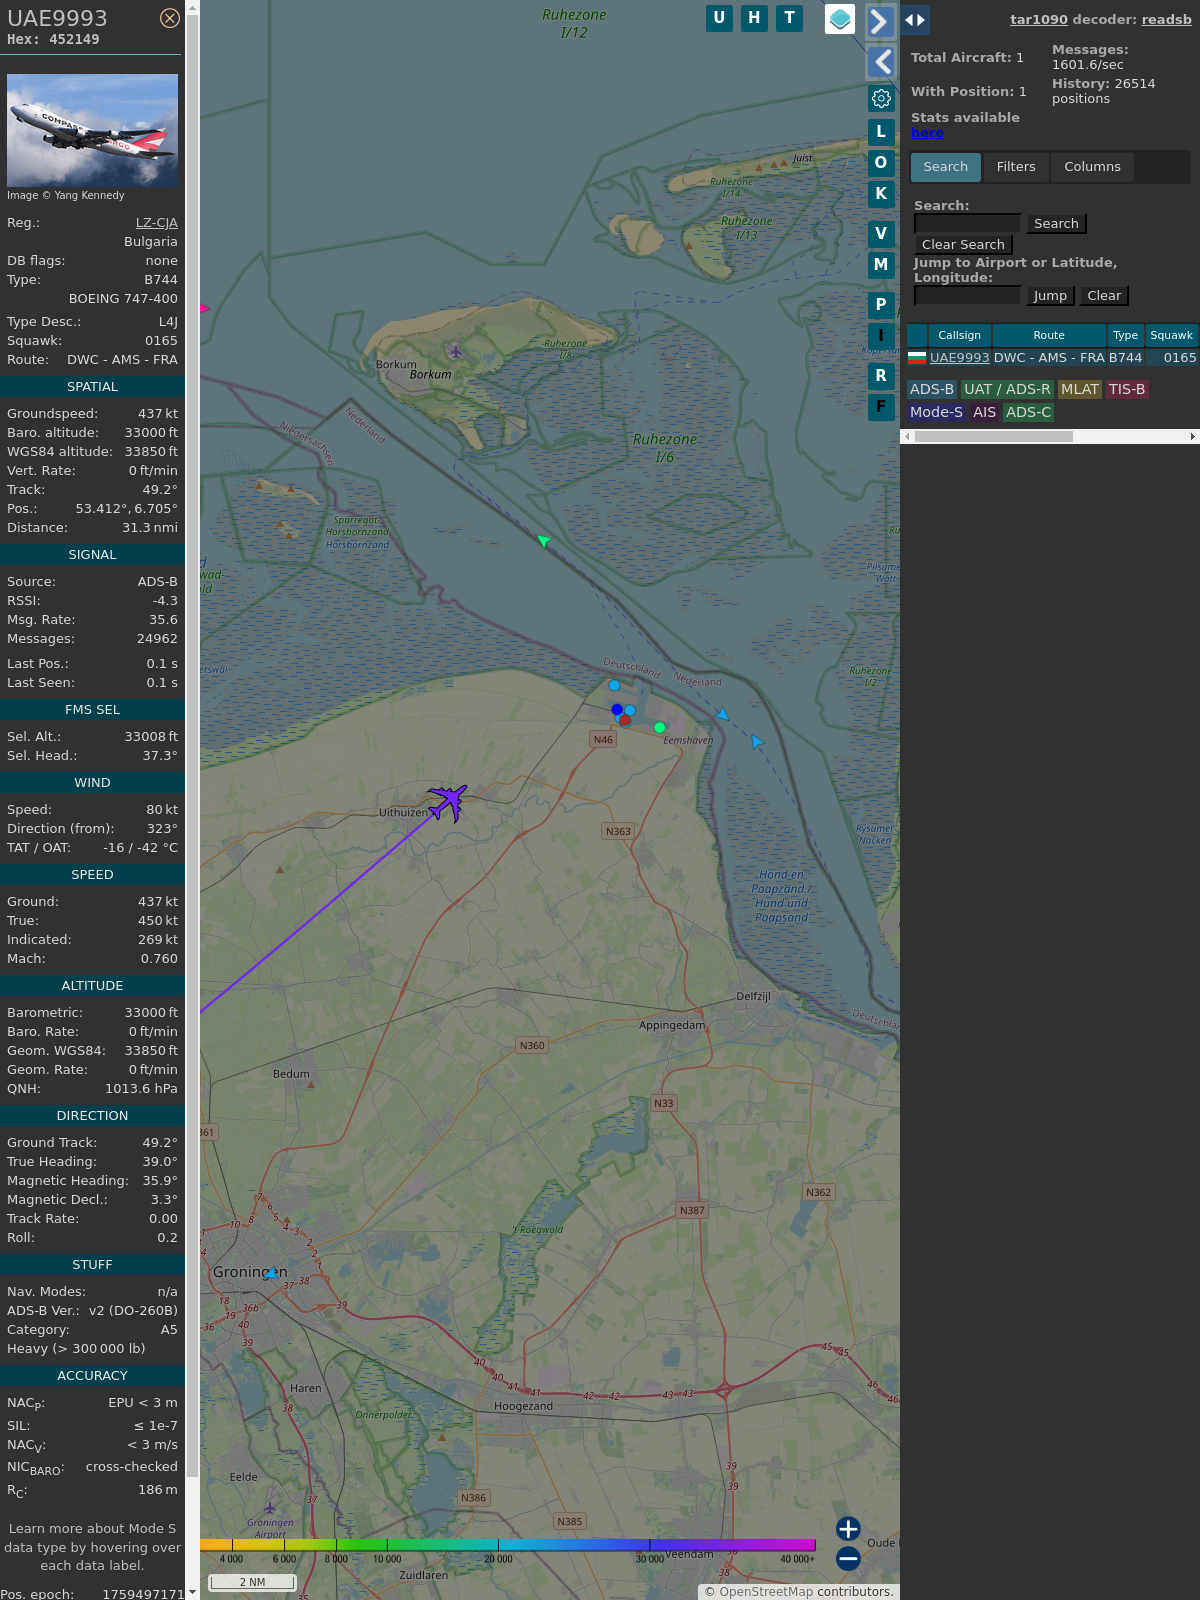Toggle the Mode-S source legend
The image size is (1200, 1600).
(936, 413)
